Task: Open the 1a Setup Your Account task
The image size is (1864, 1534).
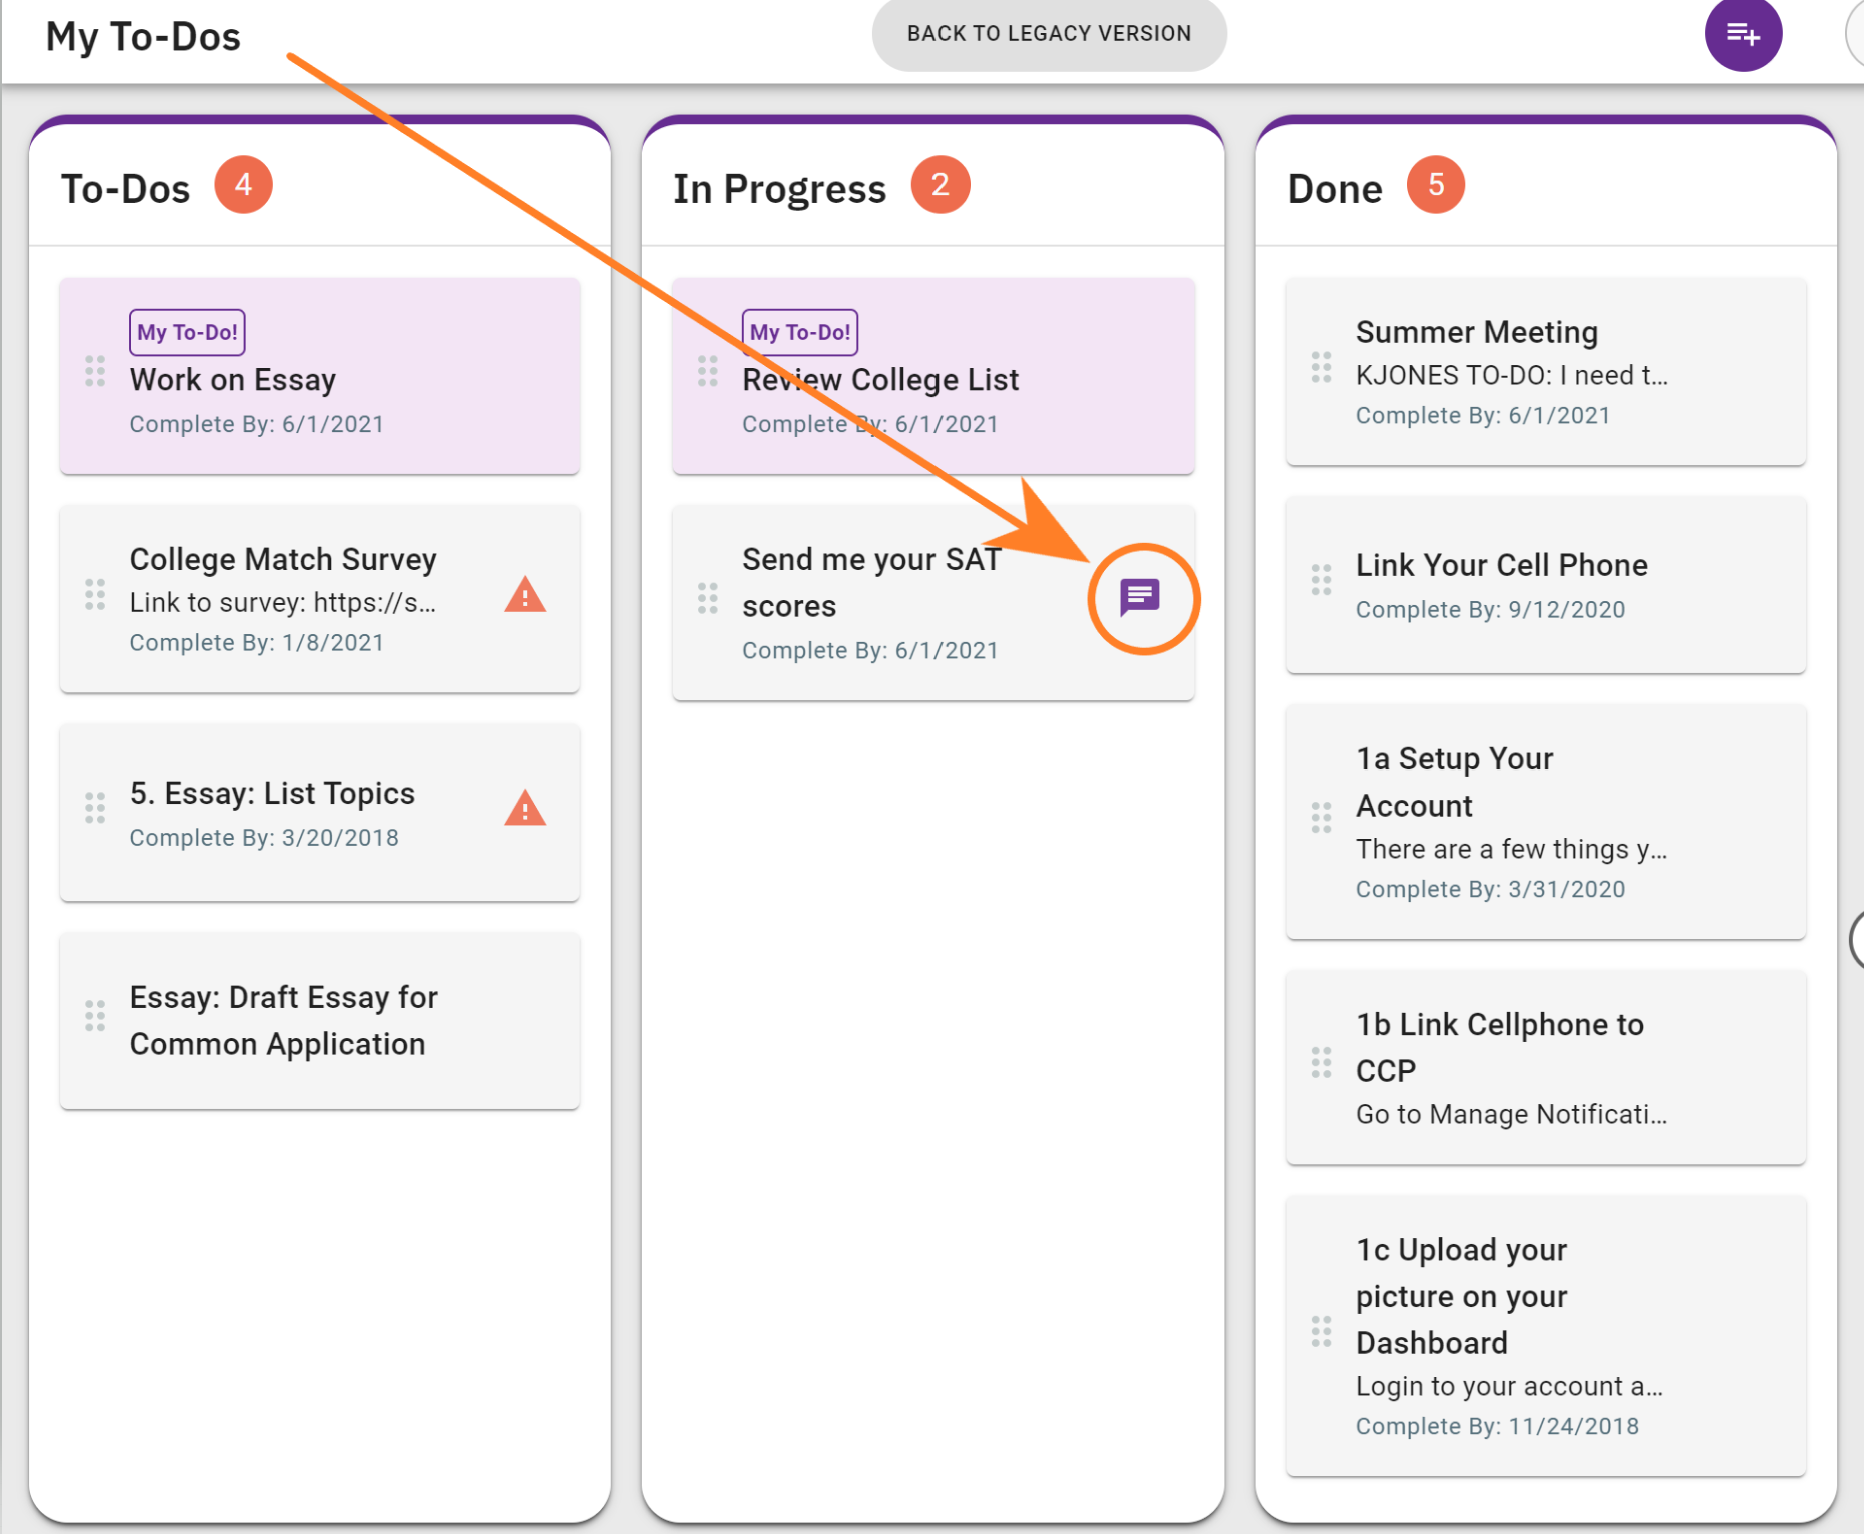Action: pos(1455,782)
